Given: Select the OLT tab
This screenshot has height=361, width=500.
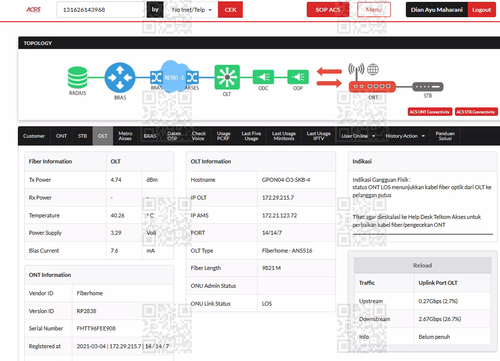Looking at the screenshot, I should click(103, 136).
